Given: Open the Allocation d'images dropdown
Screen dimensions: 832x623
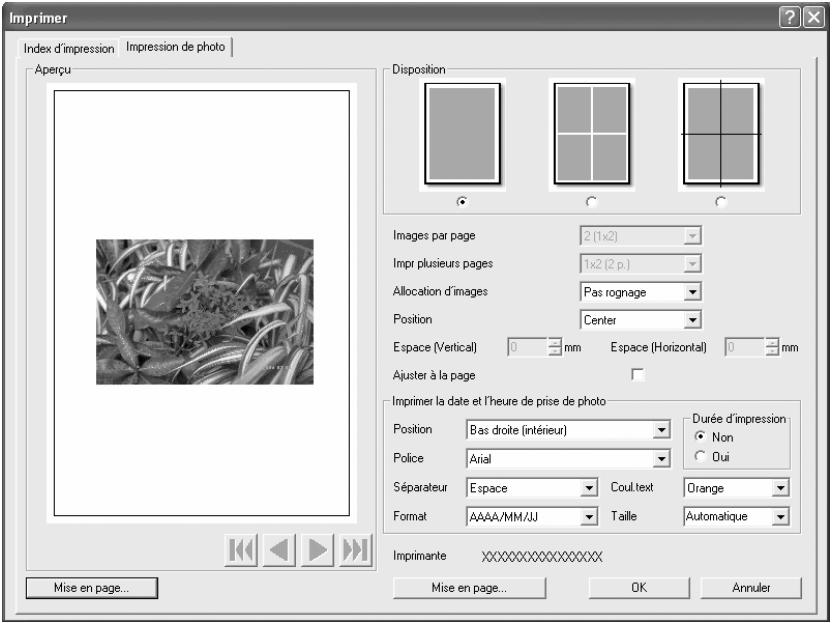Looking at the screenshot, I should [640, 292].
